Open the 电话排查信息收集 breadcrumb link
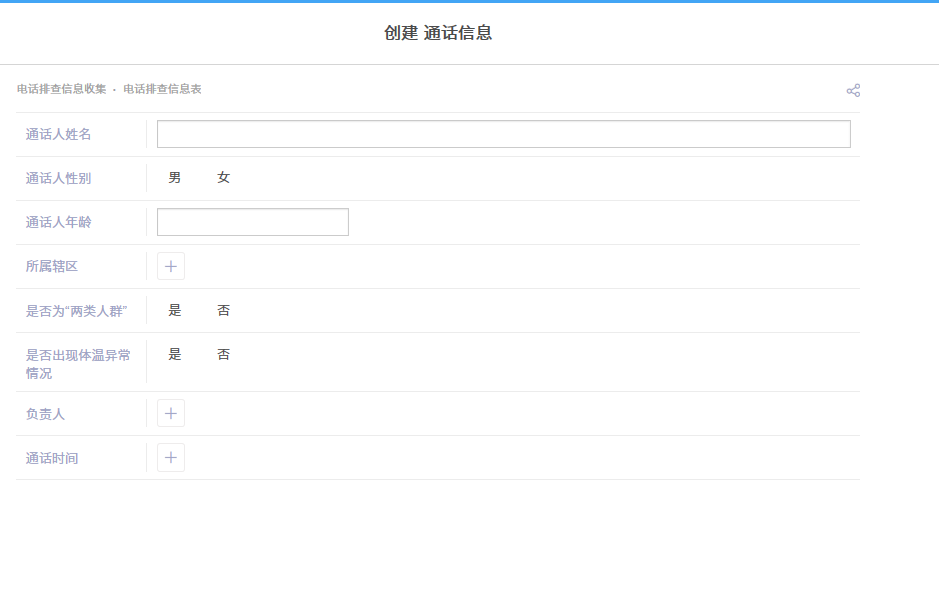The width and height of the screenshot is (939, 613). coord(62,89)
